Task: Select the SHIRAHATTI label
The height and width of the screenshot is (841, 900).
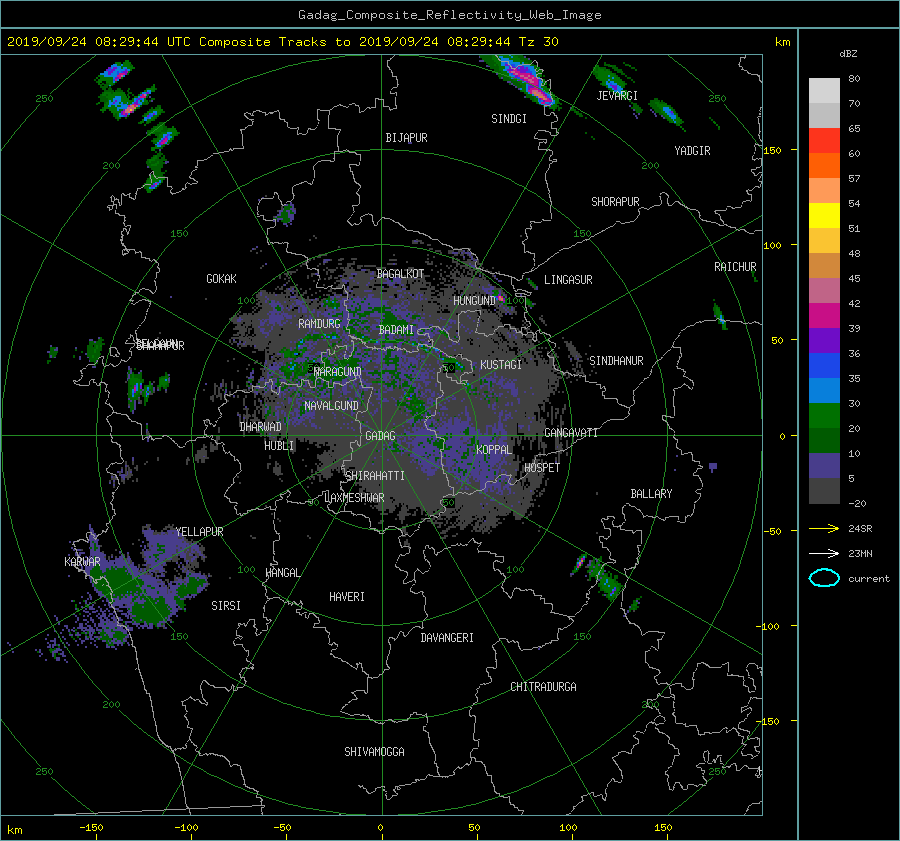Action: (375, 476)
